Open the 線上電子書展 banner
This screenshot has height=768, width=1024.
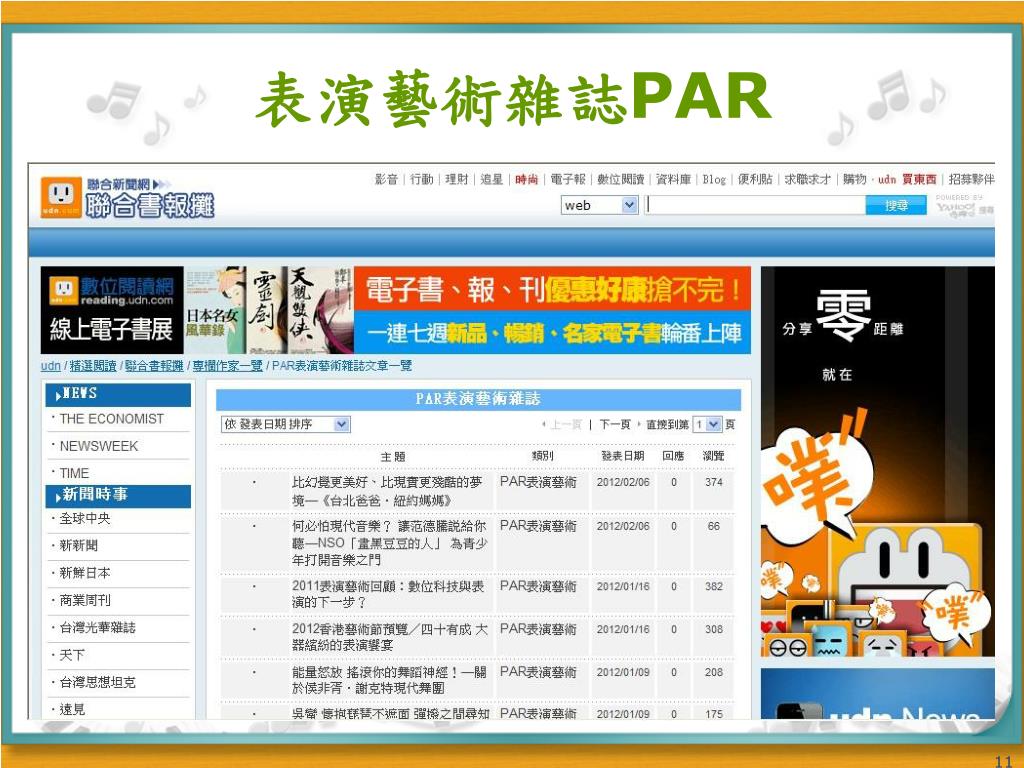point(112,310)
